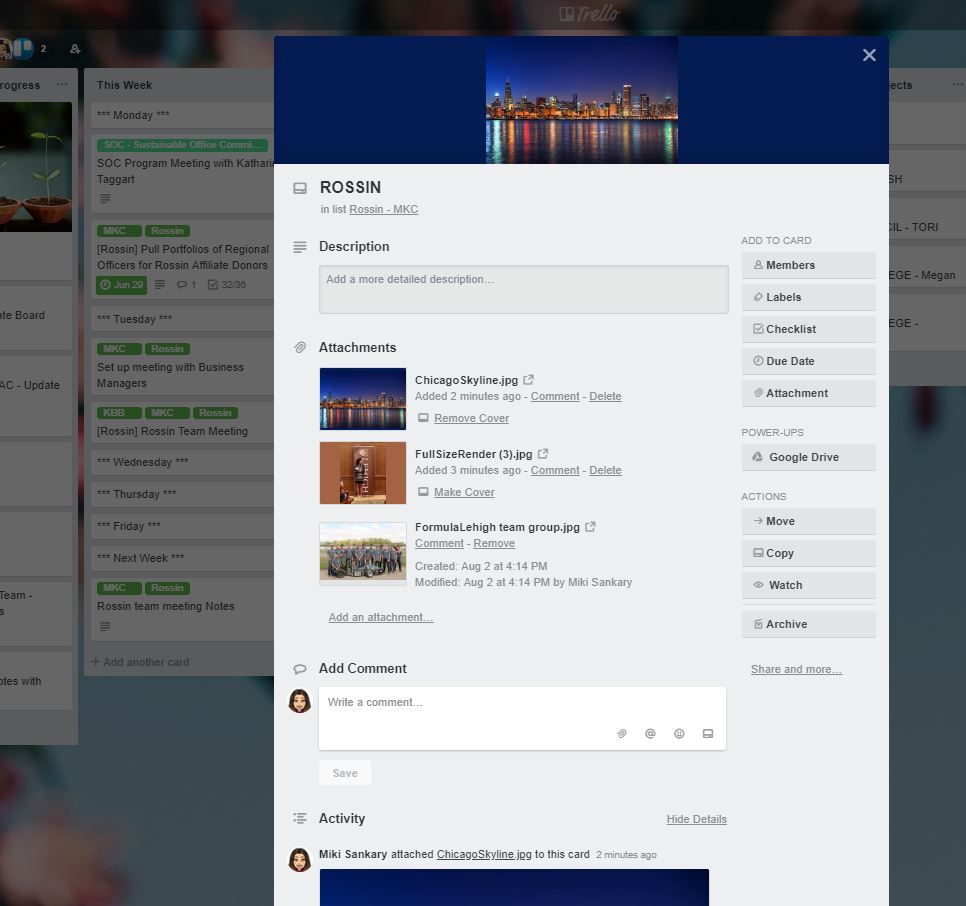The width and height of the screenshot is (966, 906).
Task: Click Add an attachment link
Action: (x=381, y=617)
